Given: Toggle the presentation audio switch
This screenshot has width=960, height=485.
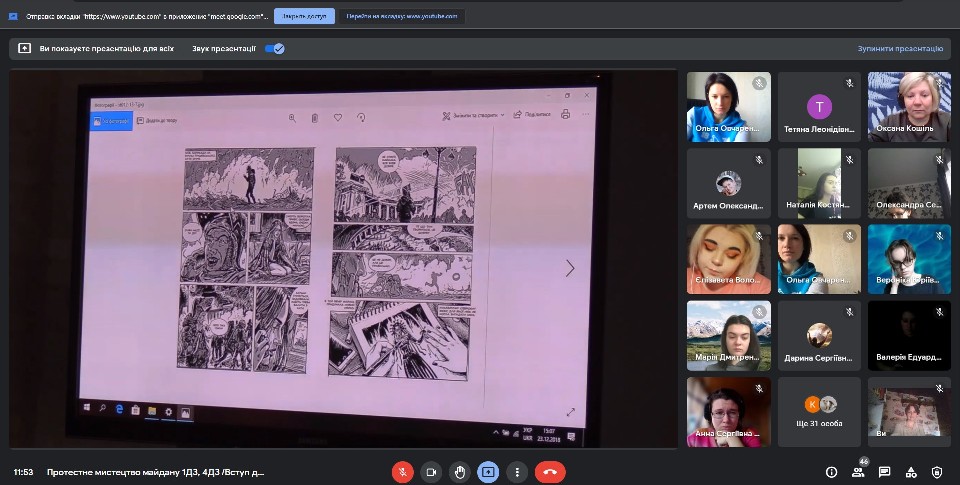Looking at the screenshot, I should click(x=275, y=48).
